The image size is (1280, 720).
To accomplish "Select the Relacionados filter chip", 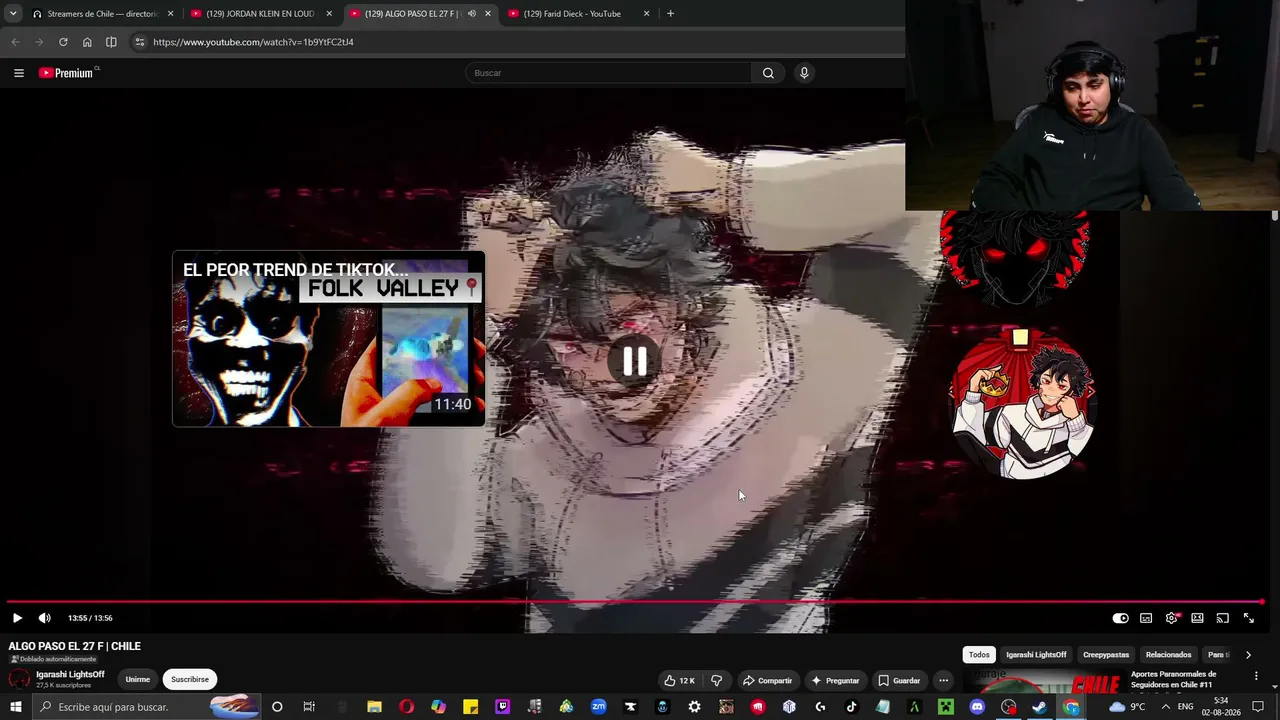I will (1169, 655).
